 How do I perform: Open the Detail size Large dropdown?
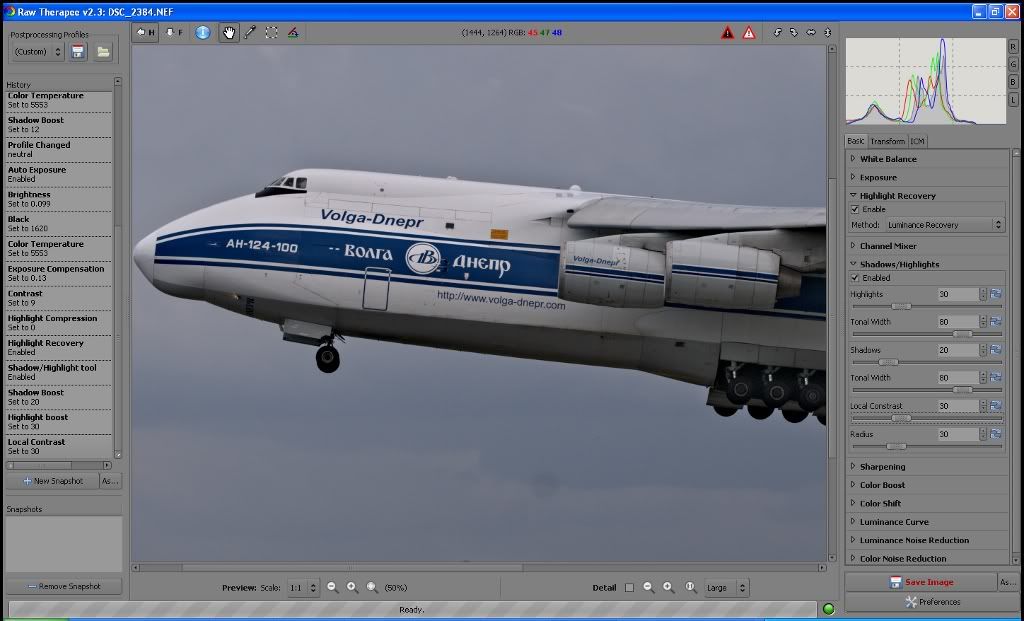725,587
